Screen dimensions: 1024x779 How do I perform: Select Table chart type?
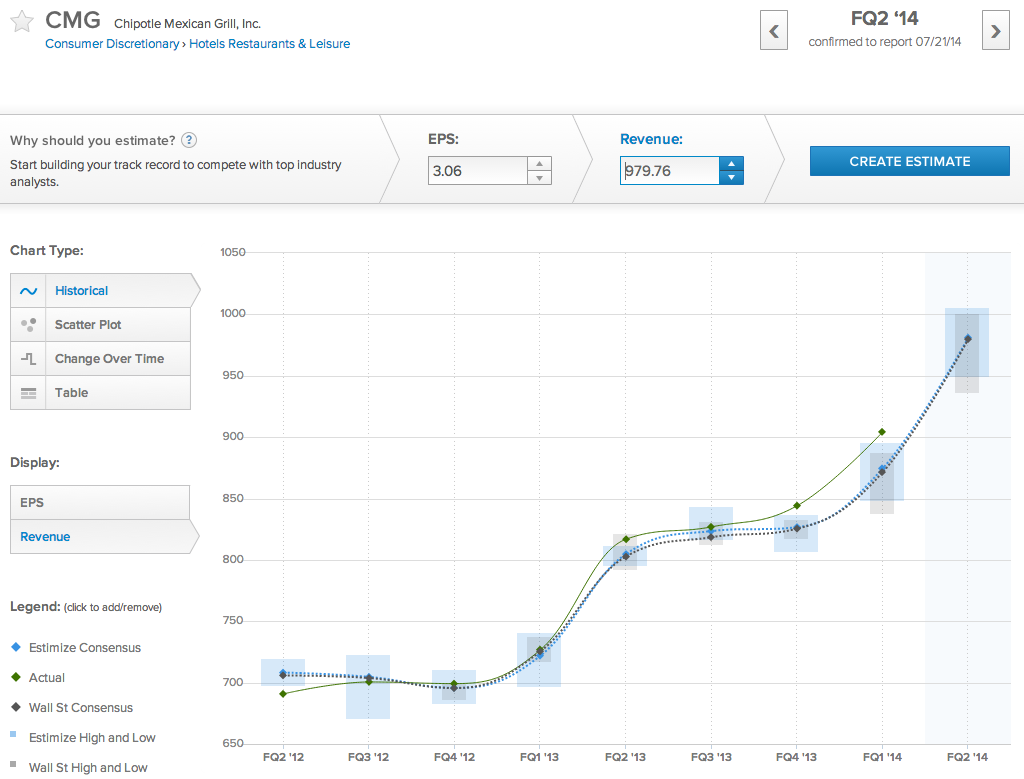tap(101, 392)
